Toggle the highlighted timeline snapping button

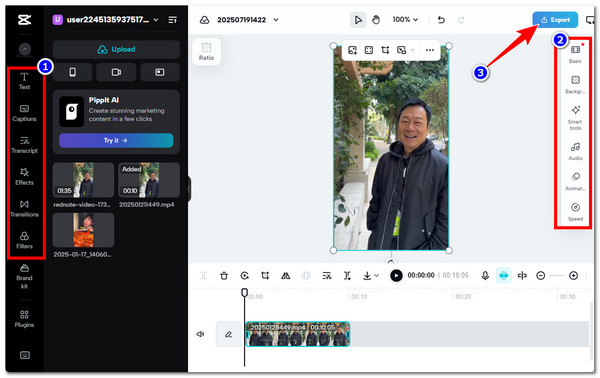504,275
